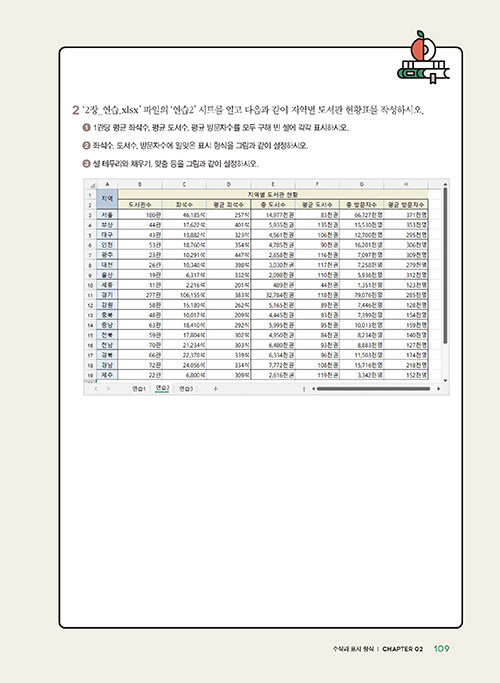Select row 3 header

coord(90,215)
